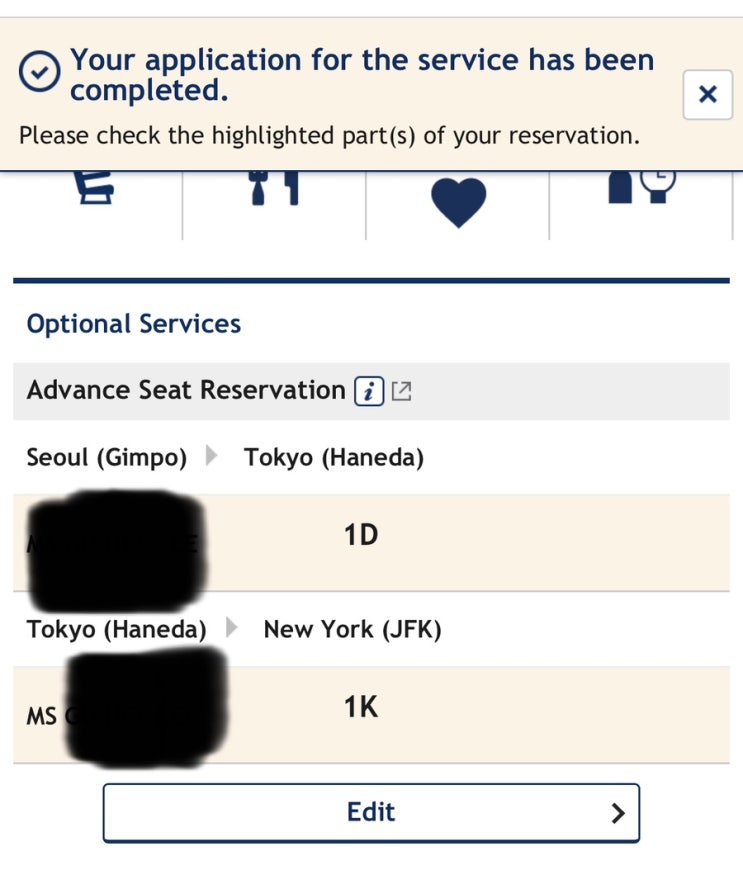Click the right chevron on Edit button
The image size is (743, 870).
coord(618,813)
